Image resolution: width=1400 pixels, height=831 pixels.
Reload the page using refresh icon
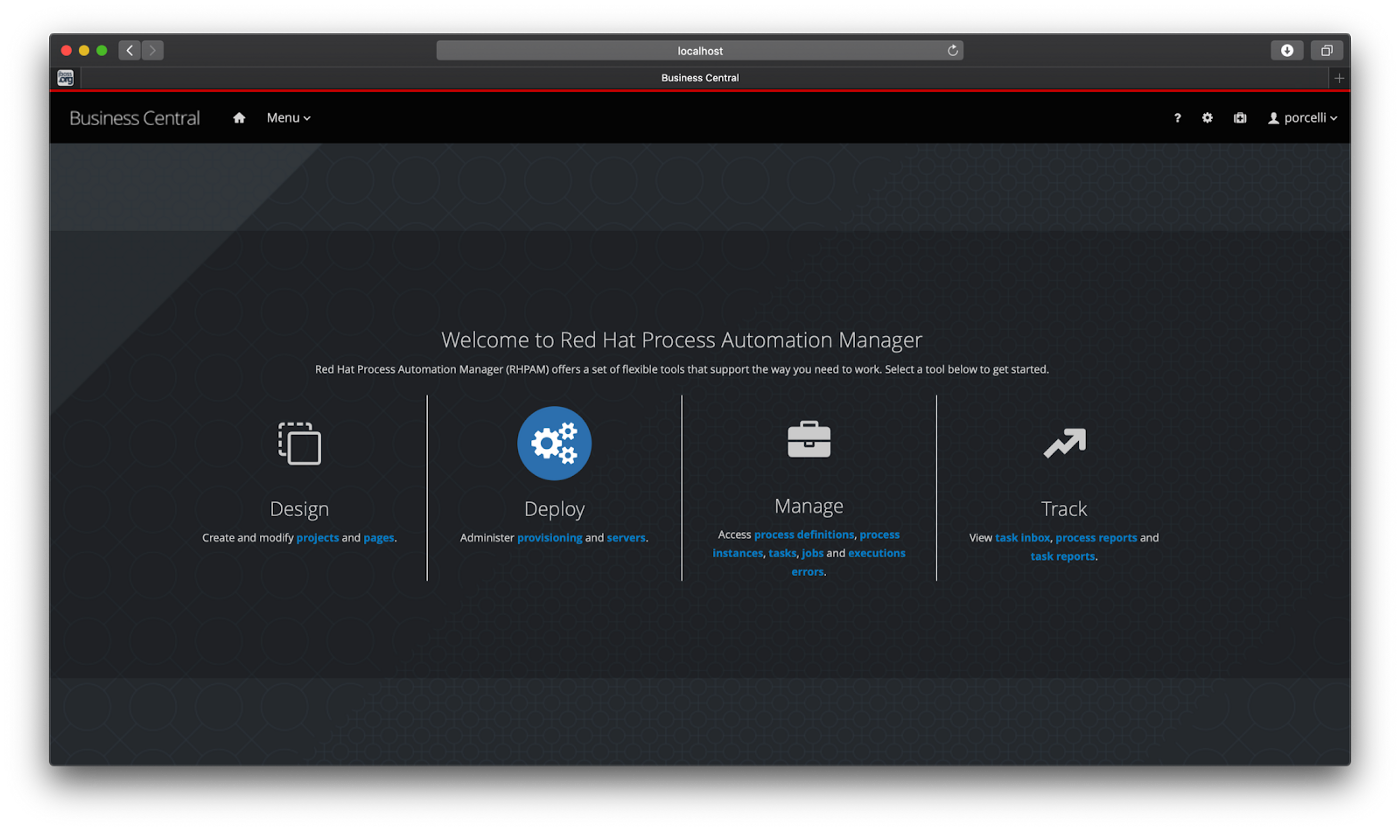coord(952,50)
